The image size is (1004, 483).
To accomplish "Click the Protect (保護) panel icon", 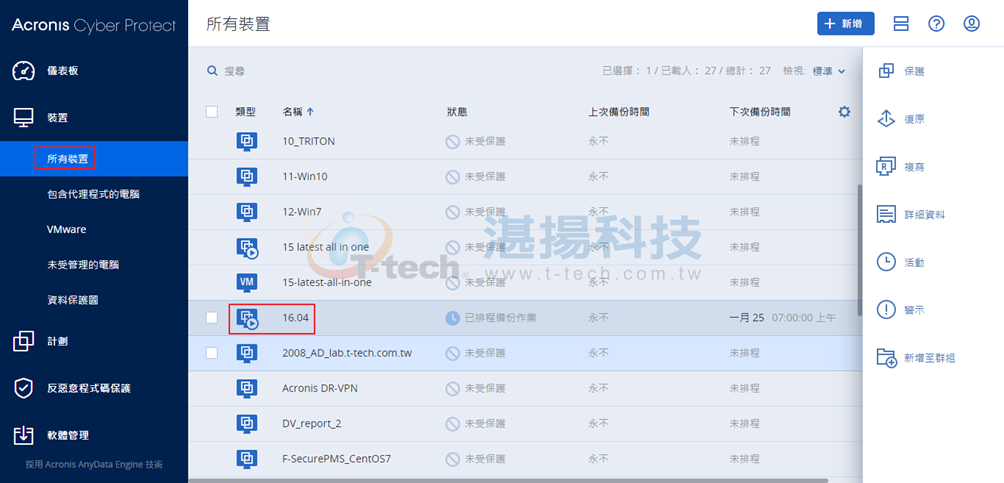I will pos(886,71).
